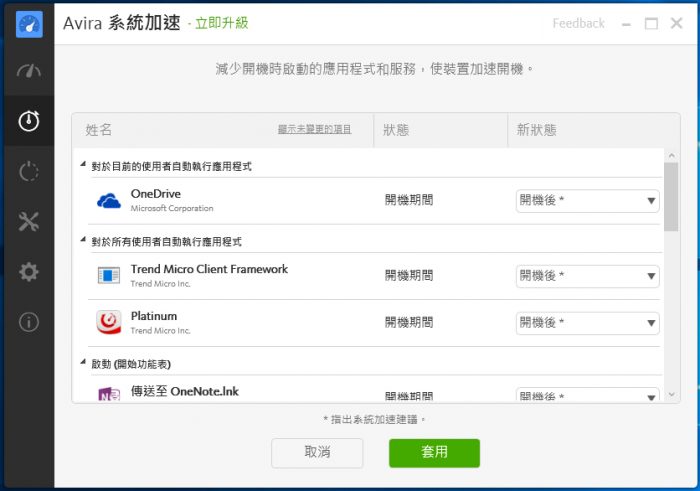
Task: Select the OneDrive row name
Action: click(156, 194)
